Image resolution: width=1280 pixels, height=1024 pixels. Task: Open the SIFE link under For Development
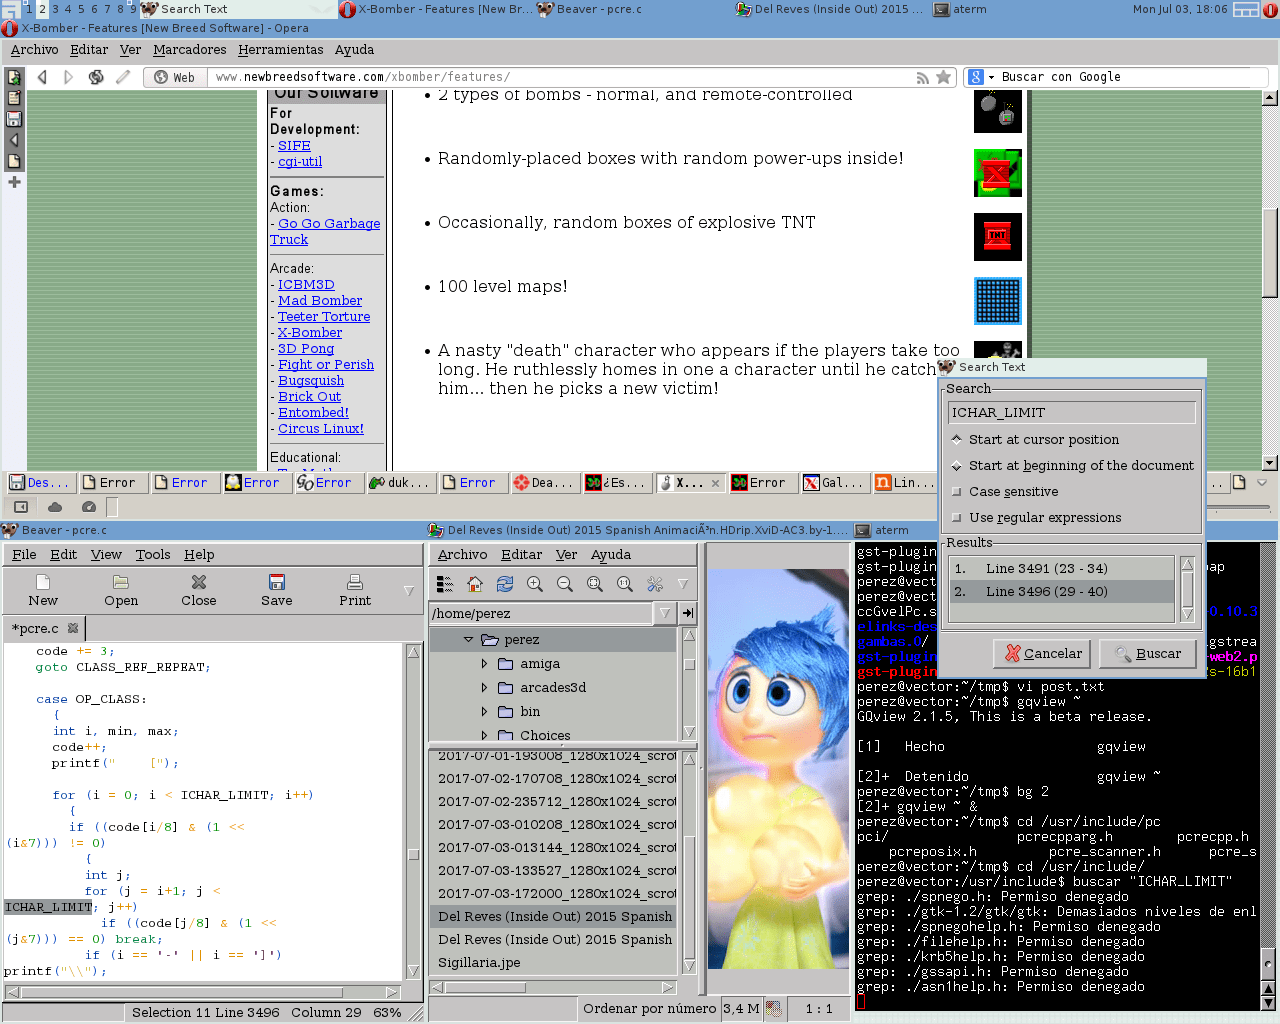point(294,146)
